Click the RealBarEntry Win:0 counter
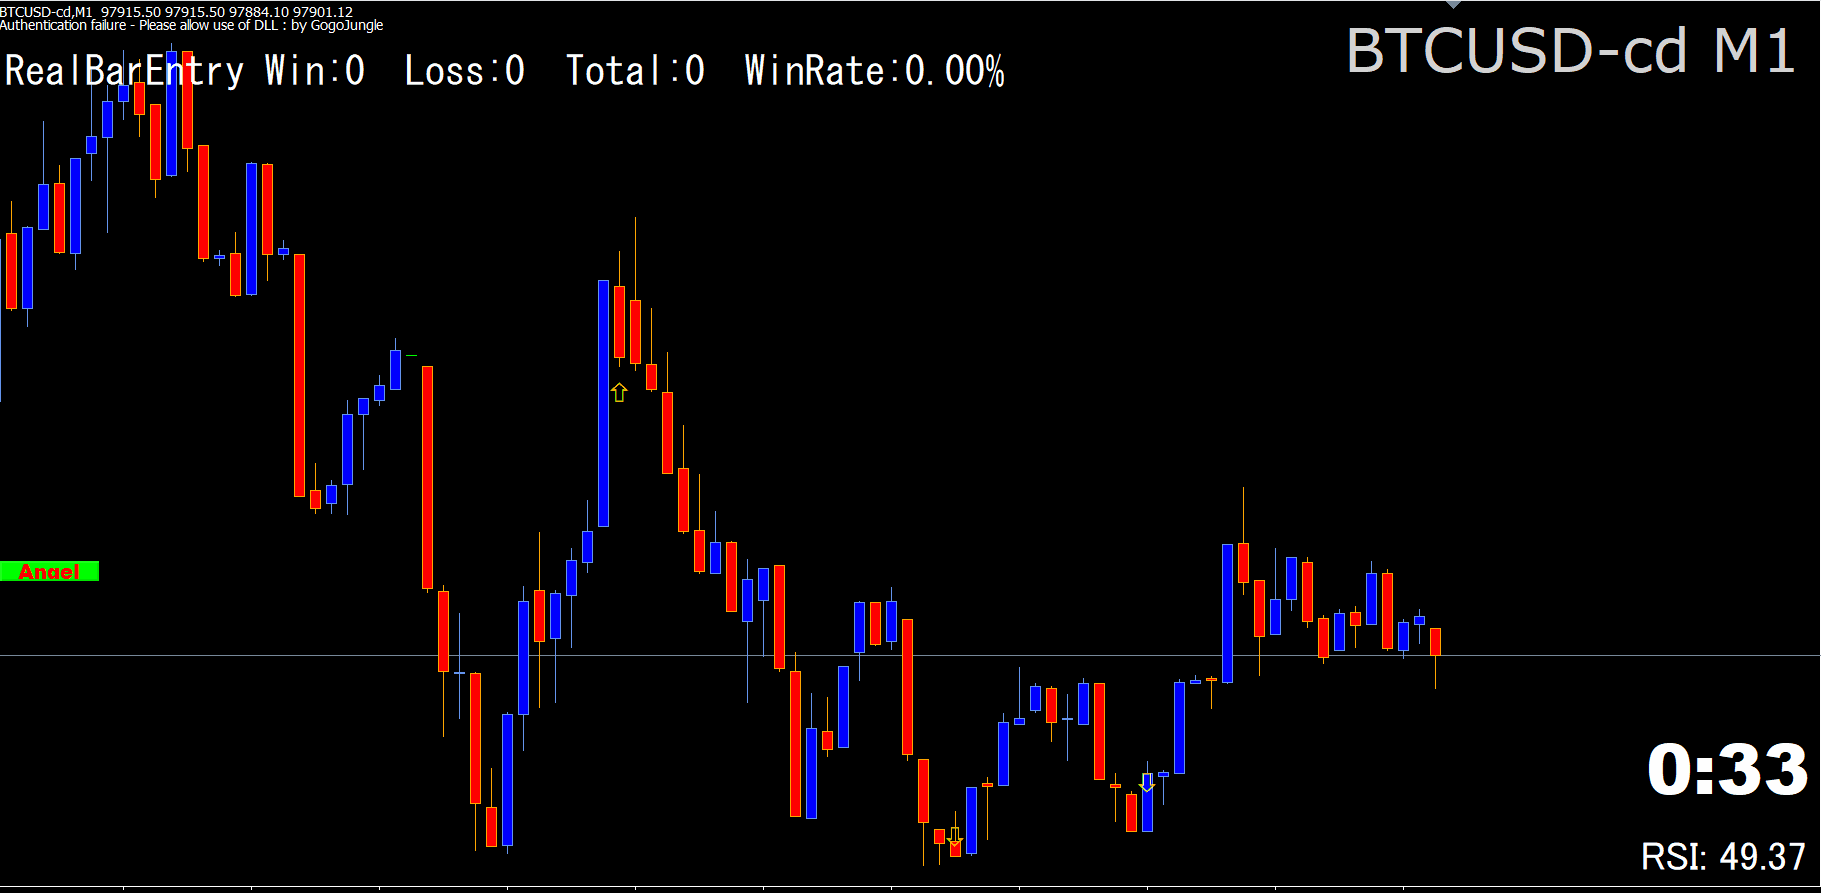 (x=185, y=71)
